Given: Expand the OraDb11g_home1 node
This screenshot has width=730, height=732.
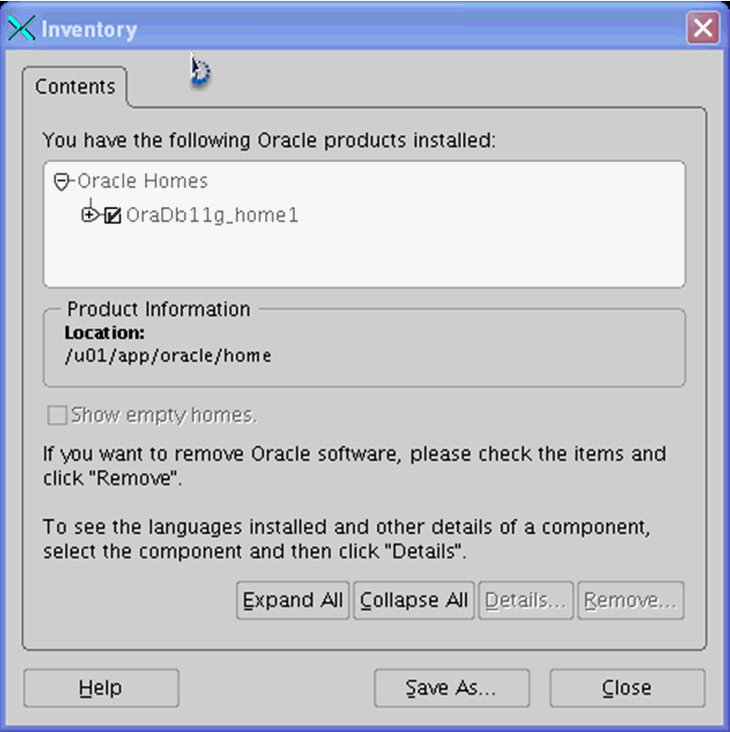Looking at the screenshot, I should 89,215.
